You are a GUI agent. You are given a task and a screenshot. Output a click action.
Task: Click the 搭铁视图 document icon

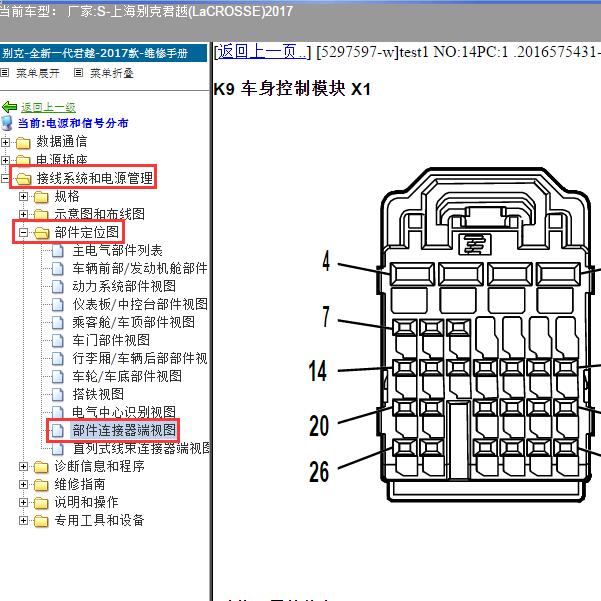(x=57, y=394)
